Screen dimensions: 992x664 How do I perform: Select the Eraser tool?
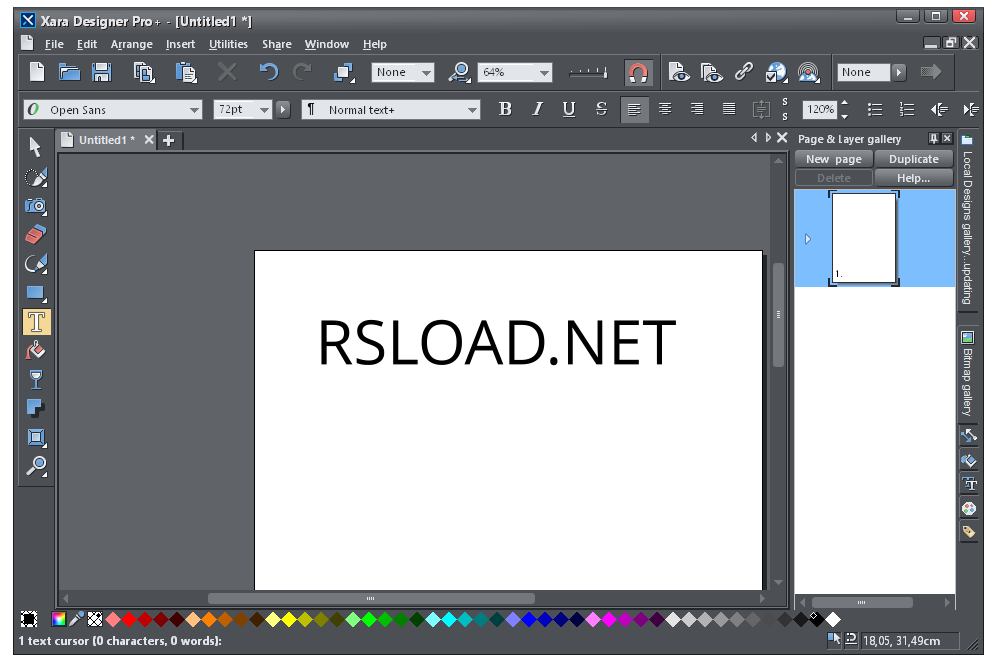35,235
